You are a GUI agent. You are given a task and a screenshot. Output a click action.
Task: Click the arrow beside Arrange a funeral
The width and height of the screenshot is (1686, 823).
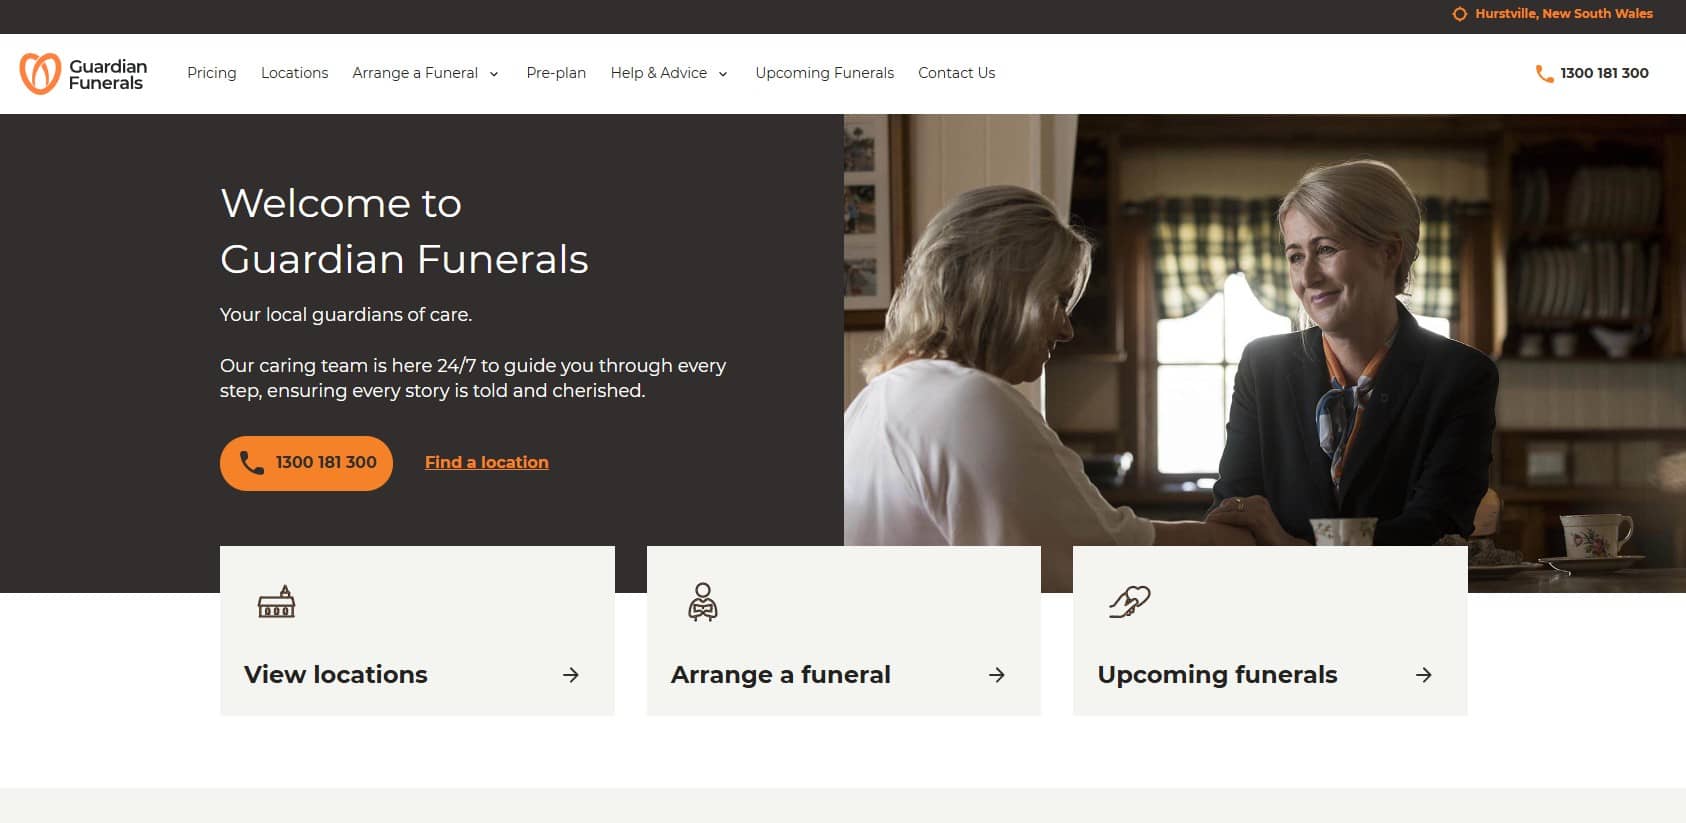(997, 675)
